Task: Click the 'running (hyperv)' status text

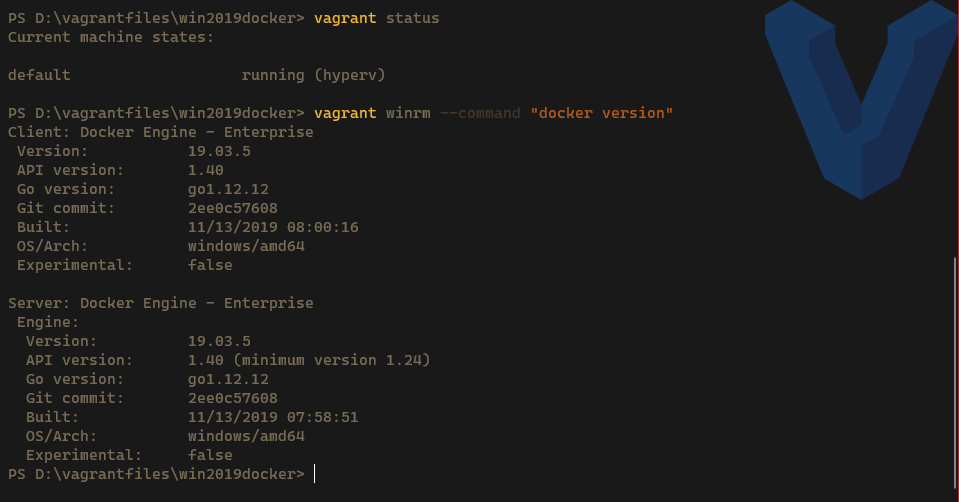Action: point(313,75)
